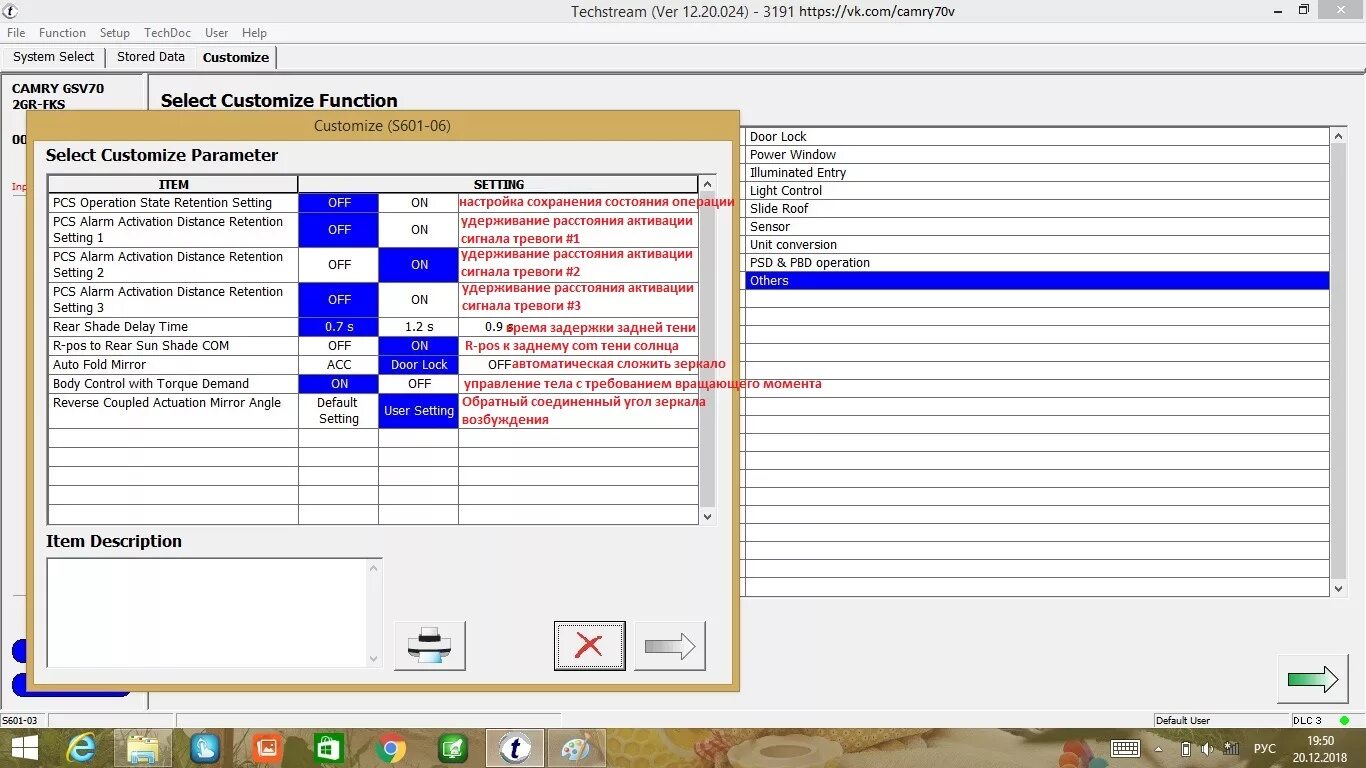Screen dimensions: 1366x768
Task: Select Power Window customize function
Action: point(1037,155)
